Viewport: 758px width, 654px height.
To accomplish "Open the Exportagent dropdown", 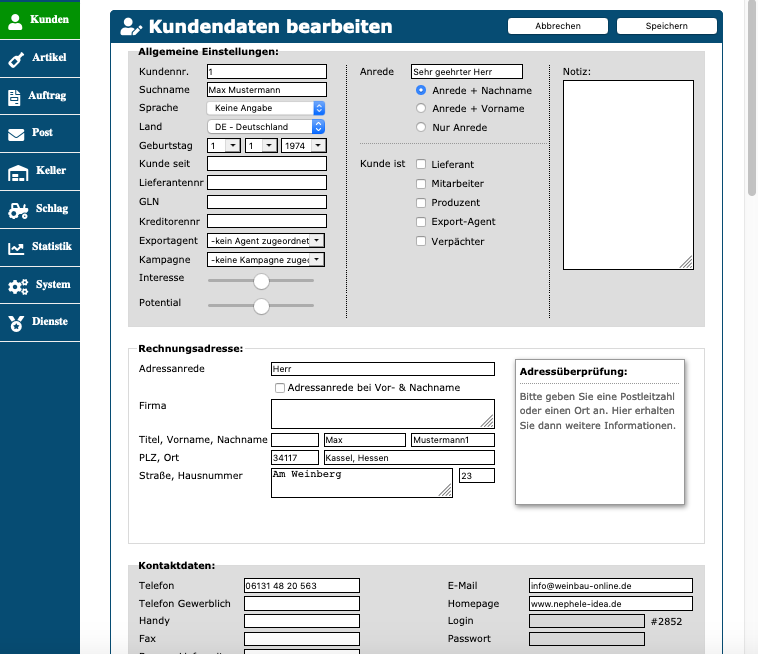I will tap(266, 241).
